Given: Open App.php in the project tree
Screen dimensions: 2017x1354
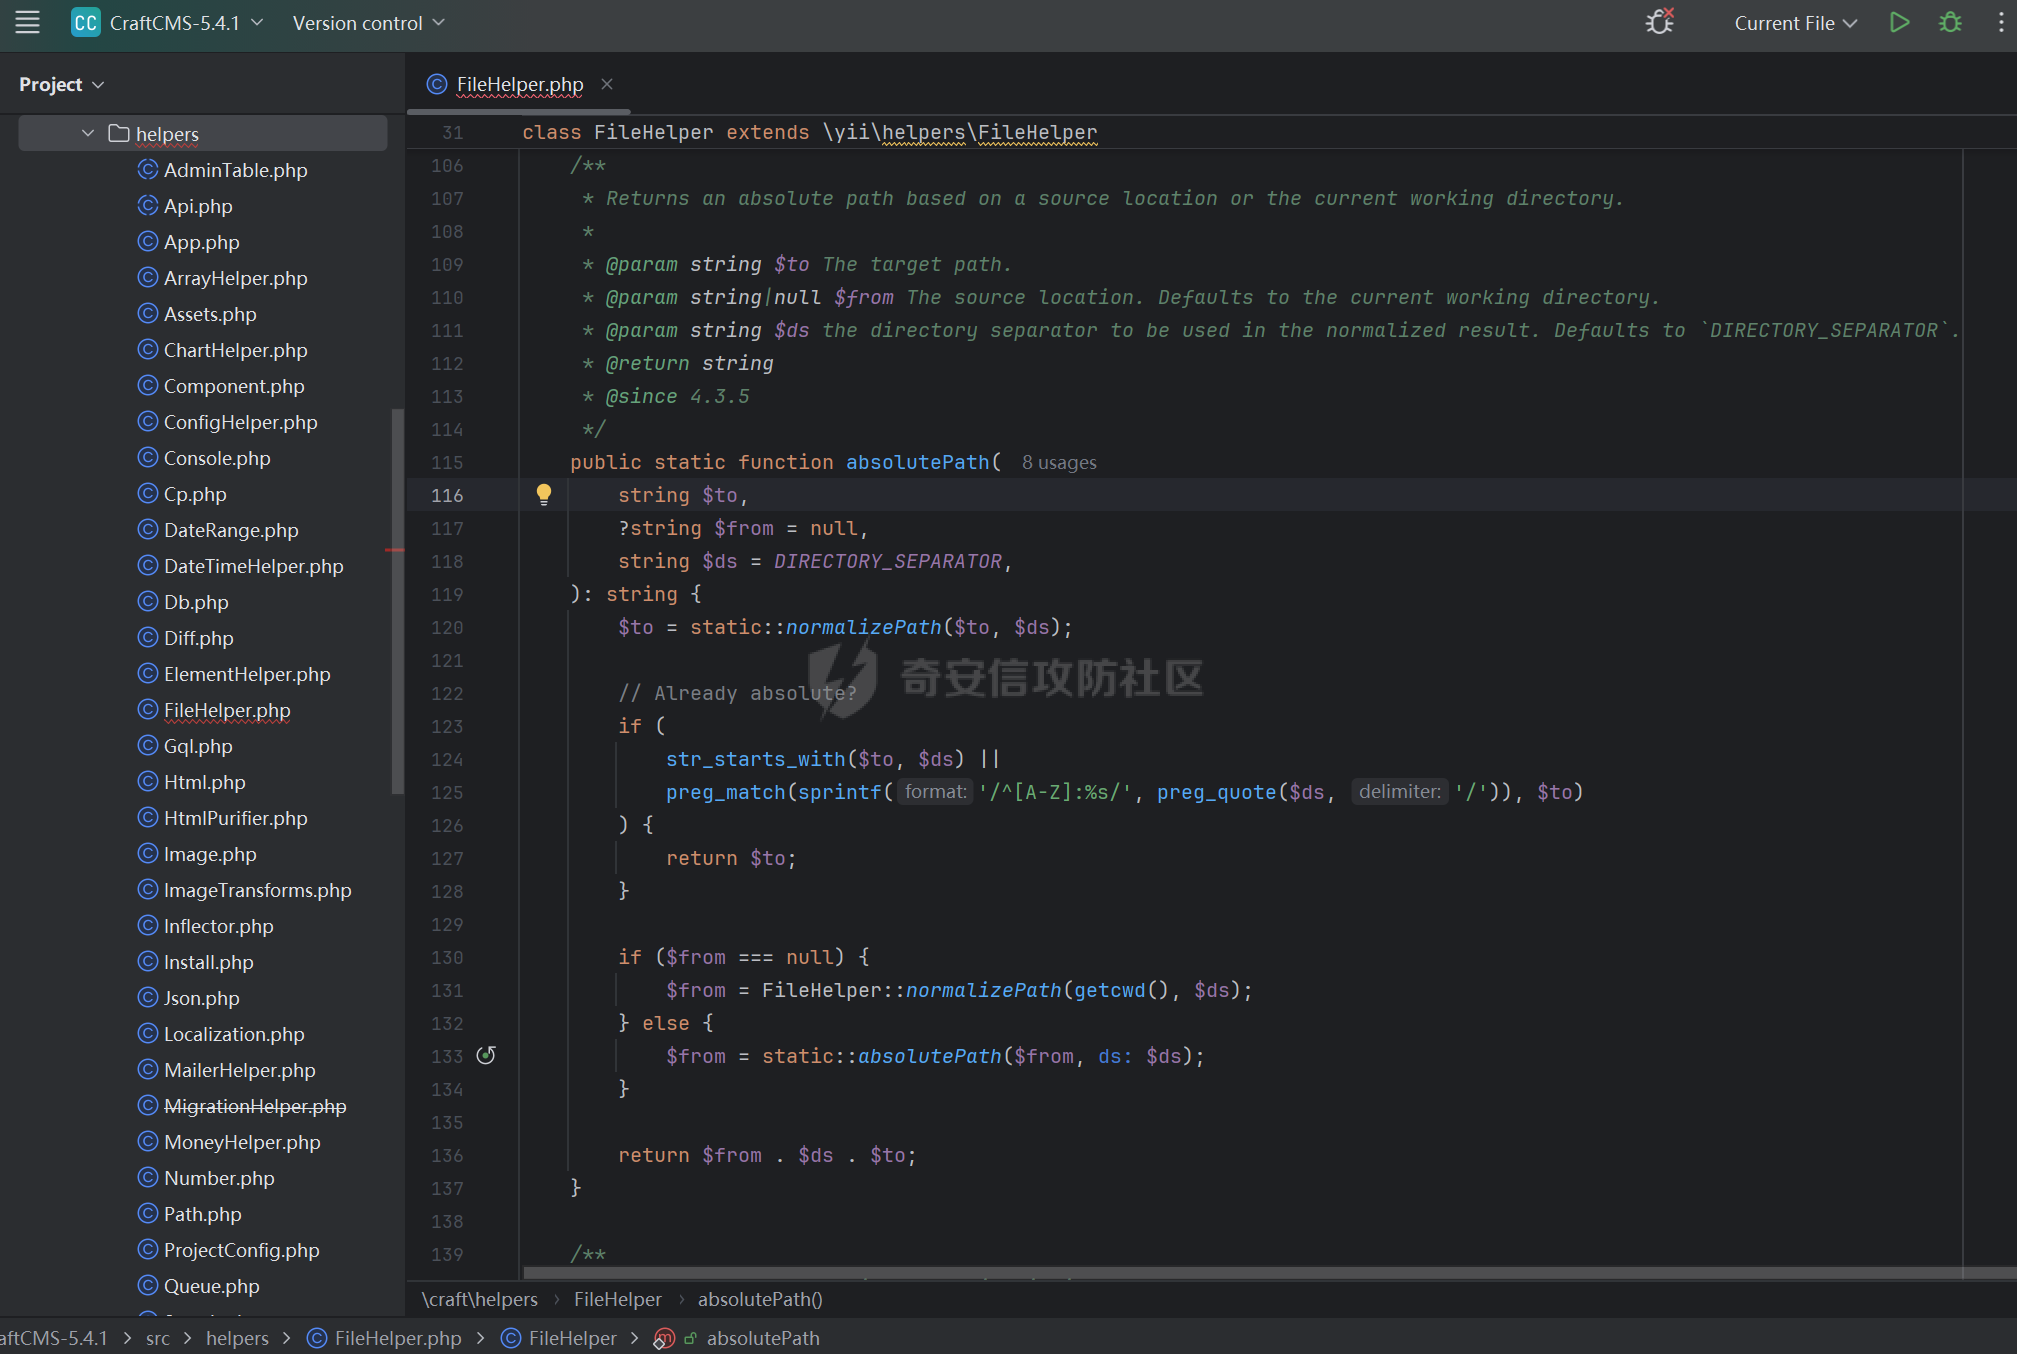Looking at the screenshot, I should tap(201, 242).
